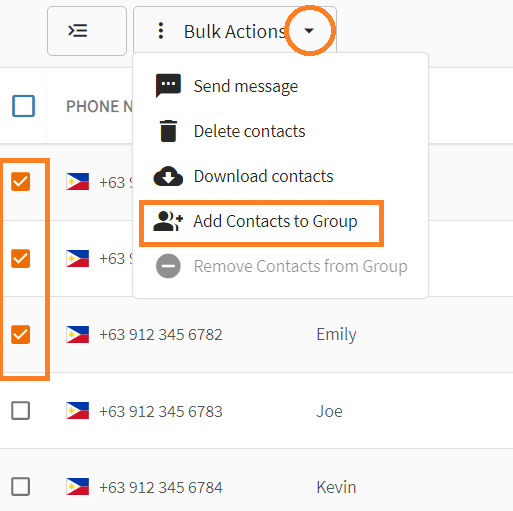Check the checkbox for Kevin
The height and width of the screenshot is (511, 513).
[x=21, y=487]
